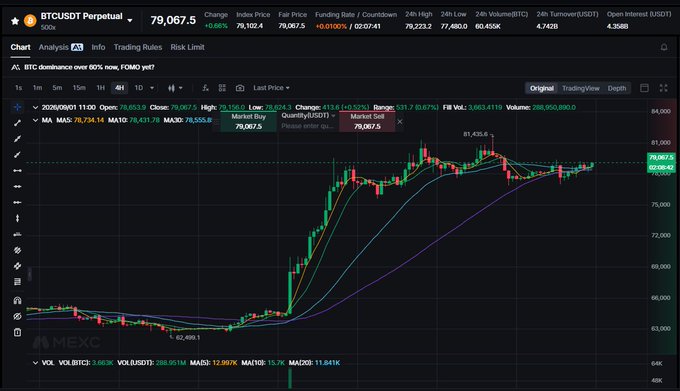Select the Fibonacci channel drawing tool
Image resolution: width=680 pixels, height=391 pixels.
tap(17, 266)
